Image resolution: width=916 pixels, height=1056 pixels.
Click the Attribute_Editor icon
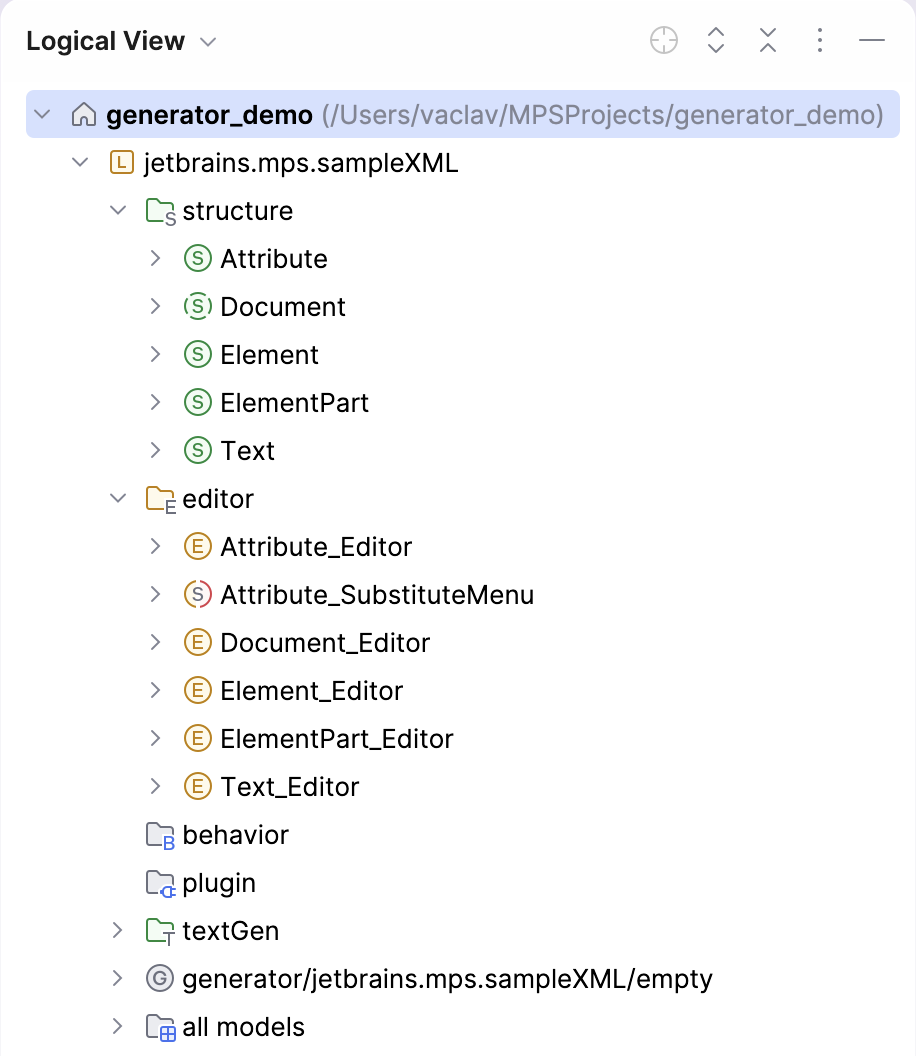tap(198, 546)
